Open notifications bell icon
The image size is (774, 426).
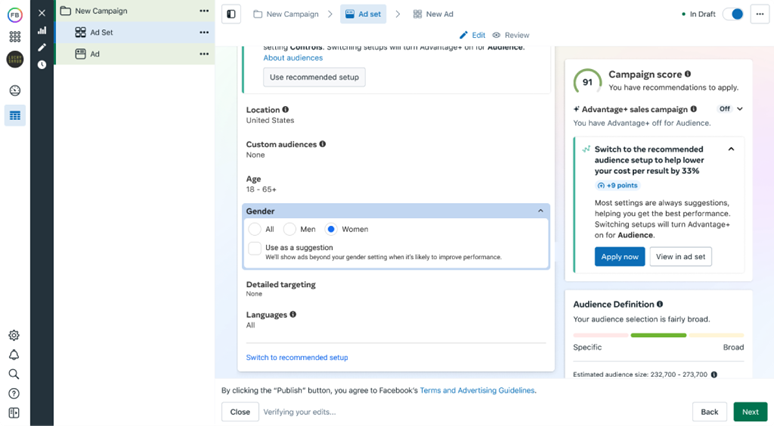click(14, 354)
